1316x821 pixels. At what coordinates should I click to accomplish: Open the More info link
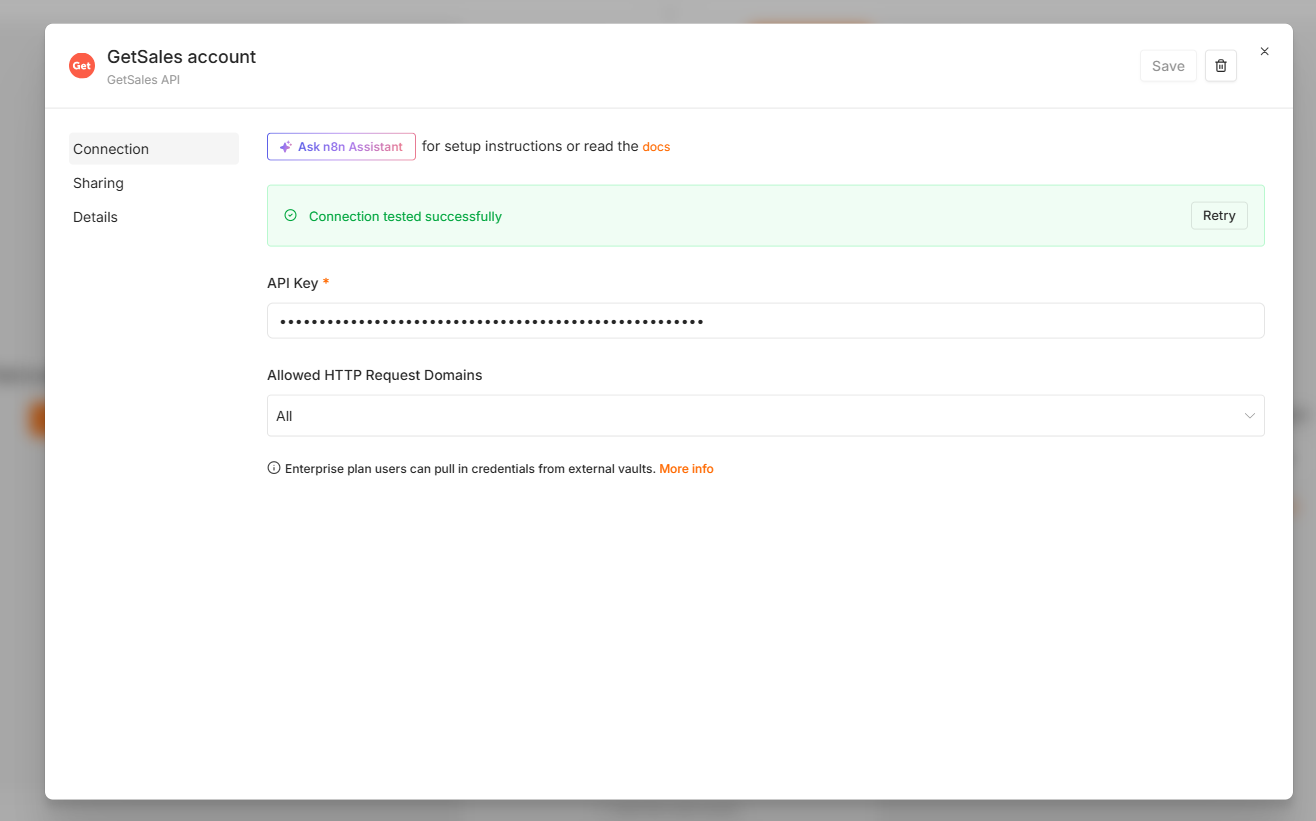coord(686,469)
